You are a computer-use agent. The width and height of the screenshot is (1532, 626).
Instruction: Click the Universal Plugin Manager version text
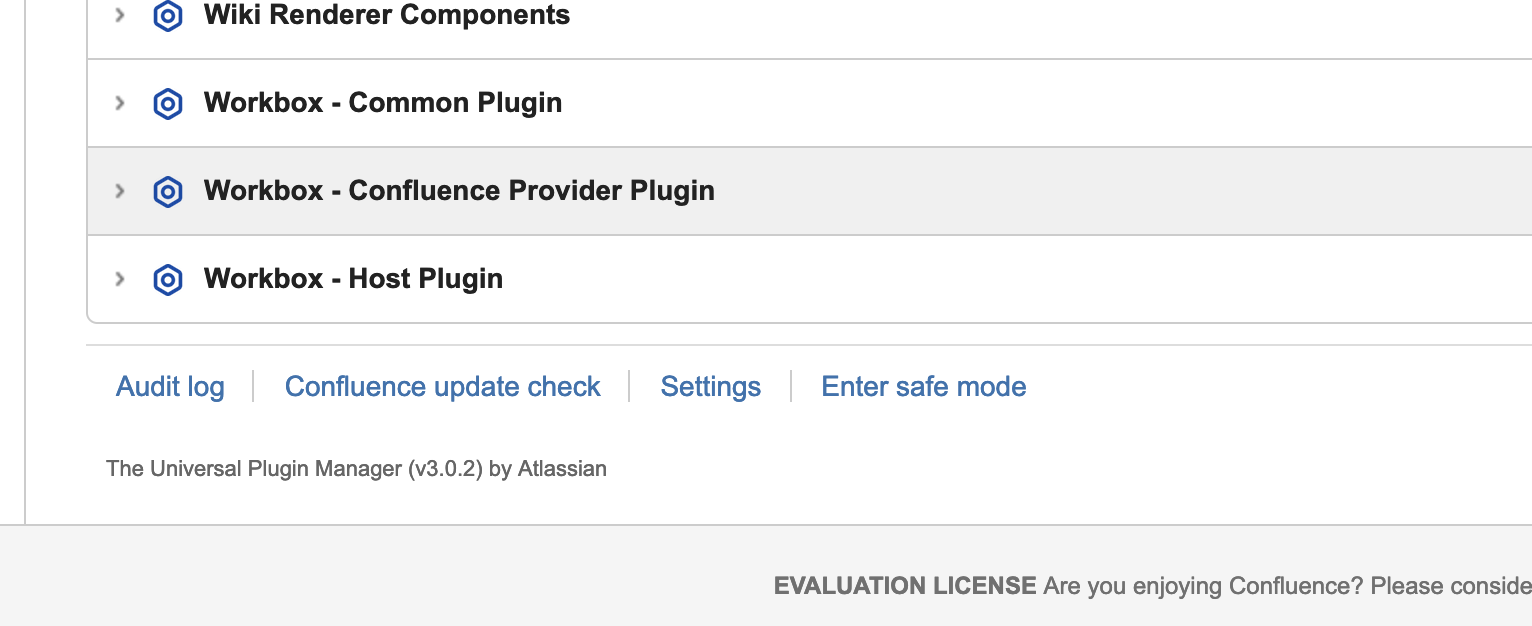coord(295,469)
